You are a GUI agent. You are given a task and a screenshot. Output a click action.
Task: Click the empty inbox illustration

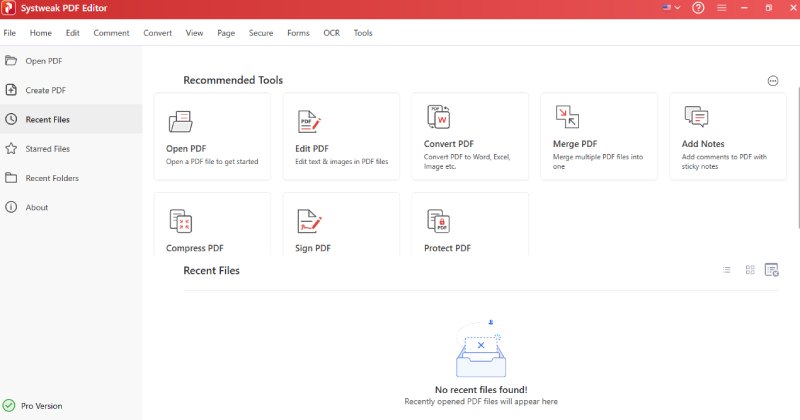481,349
